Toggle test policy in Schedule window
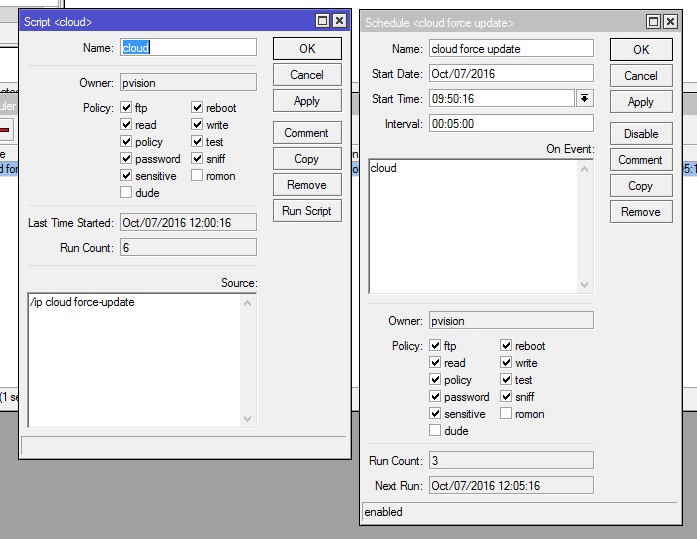697x539 pixels. pos(506,379)
